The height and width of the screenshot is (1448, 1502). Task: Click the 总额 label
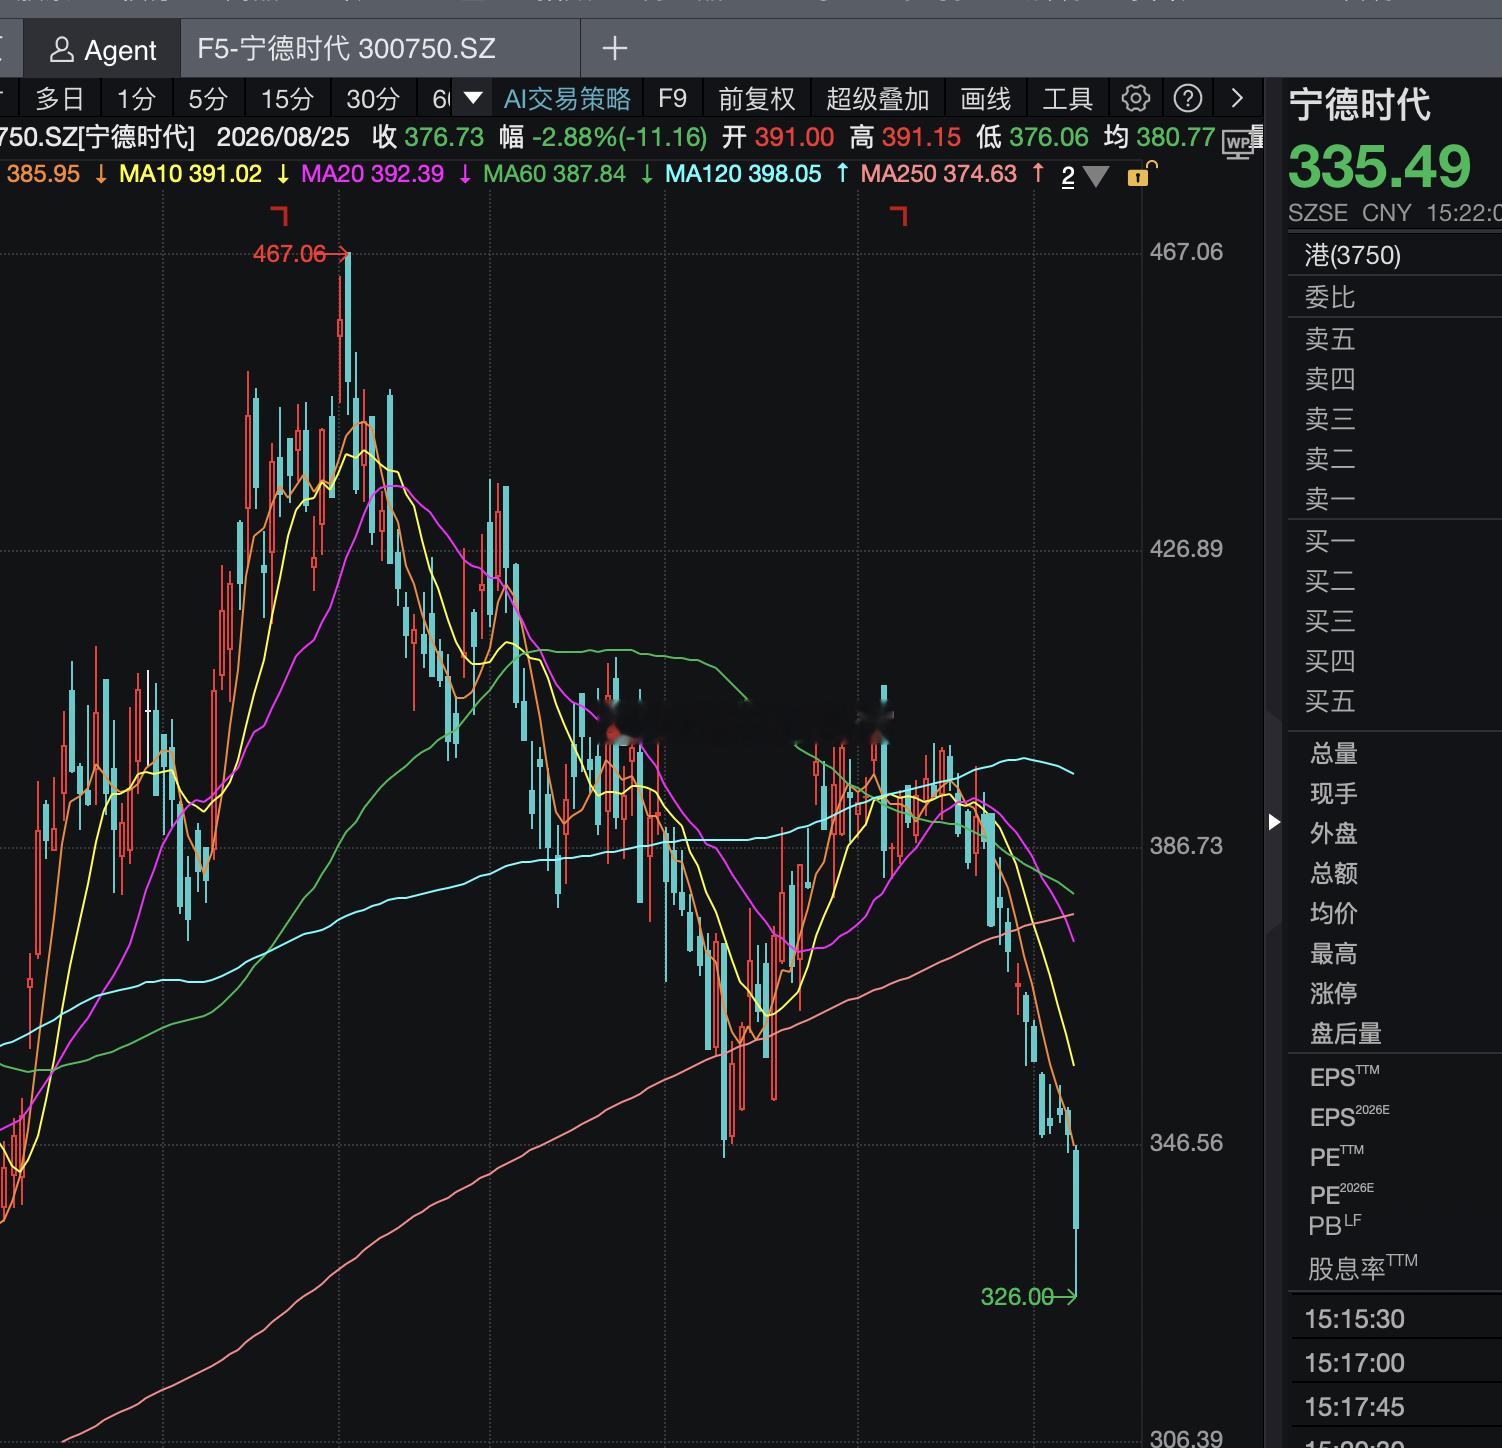click(1334, 873)
